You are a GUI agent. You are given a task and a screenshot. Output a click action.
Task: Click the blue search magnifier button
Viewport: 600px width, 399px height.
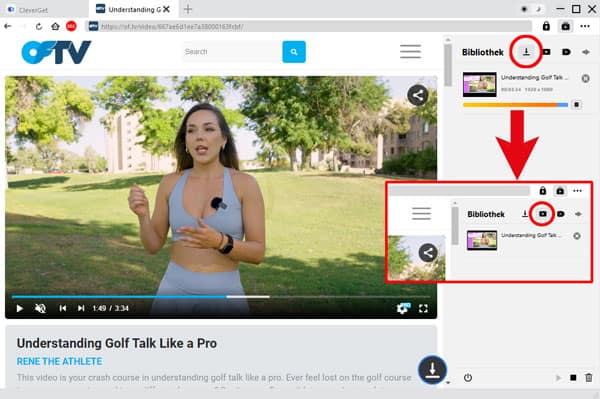(294, 52)
